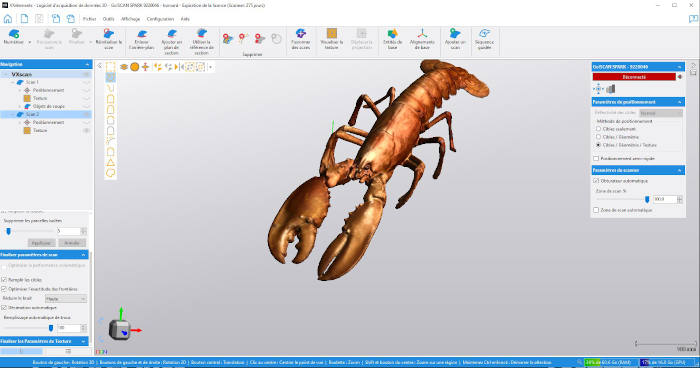Click the orange circle icon in viewport toolbar
This screenshot has width=700, height=368.
point(134,67)
